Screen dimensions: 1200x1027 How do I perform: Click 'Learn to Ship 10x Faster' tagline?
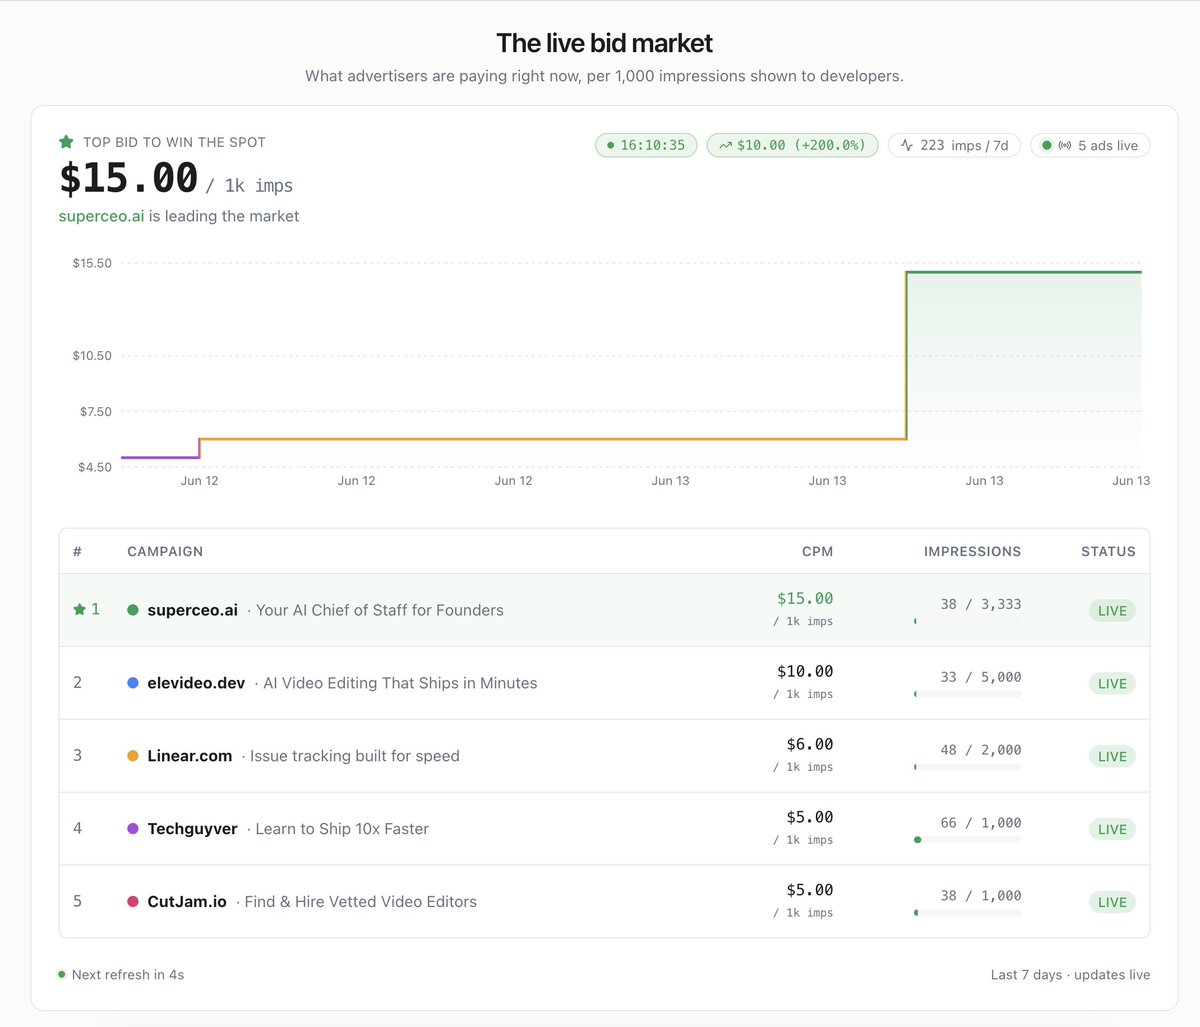(342, 829)
